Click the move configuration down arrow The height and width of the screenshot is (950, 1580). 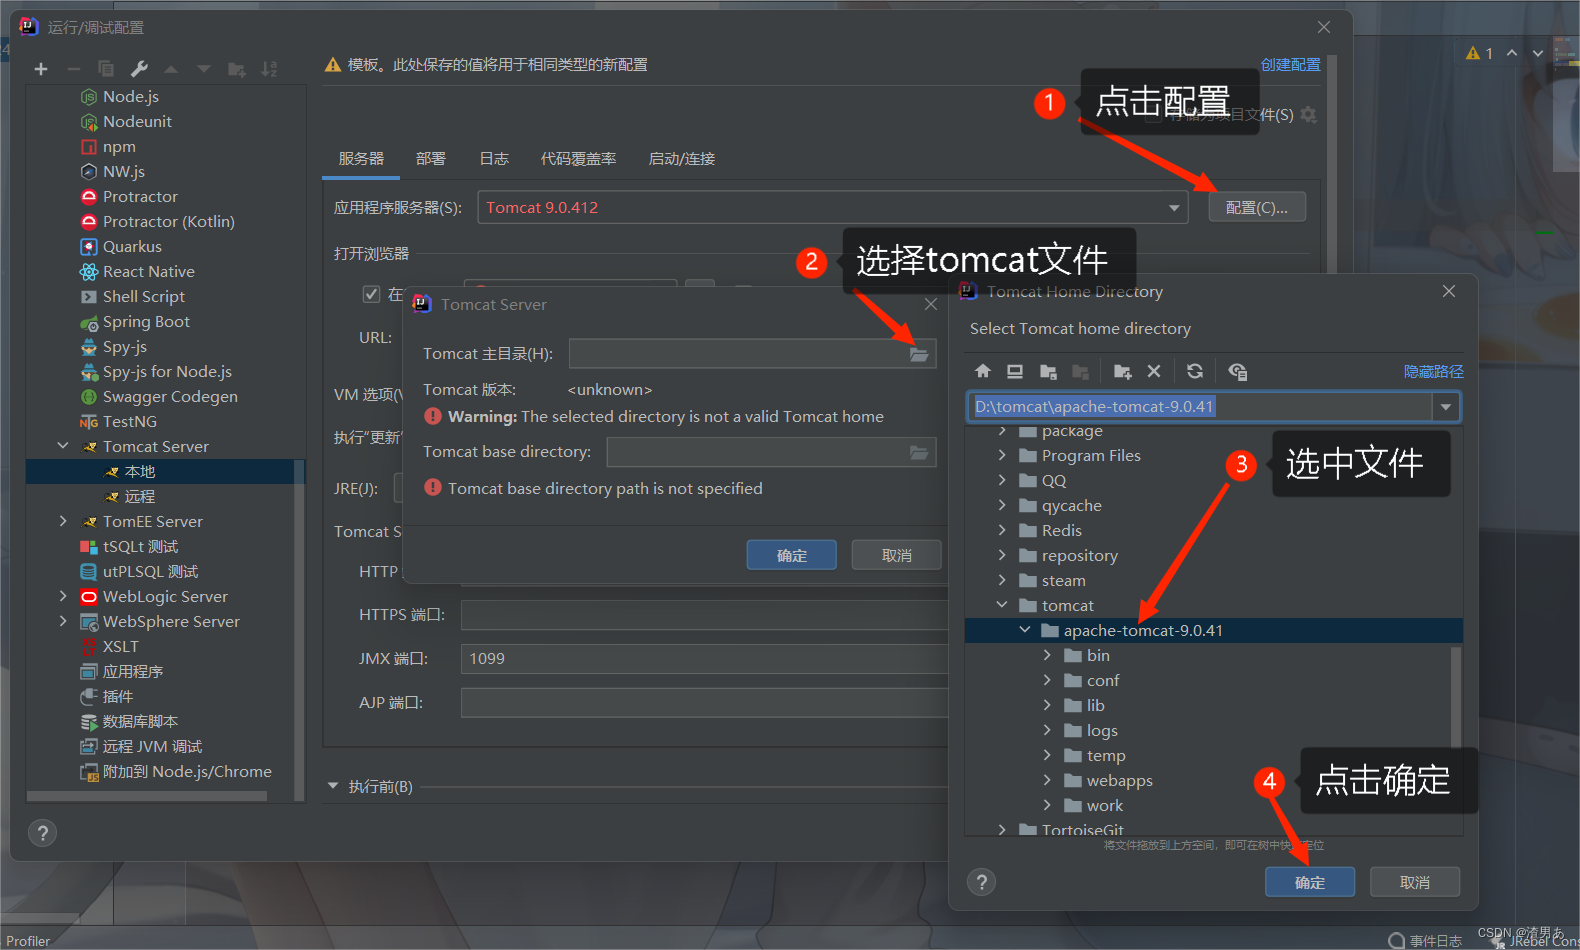coord(204,69)
